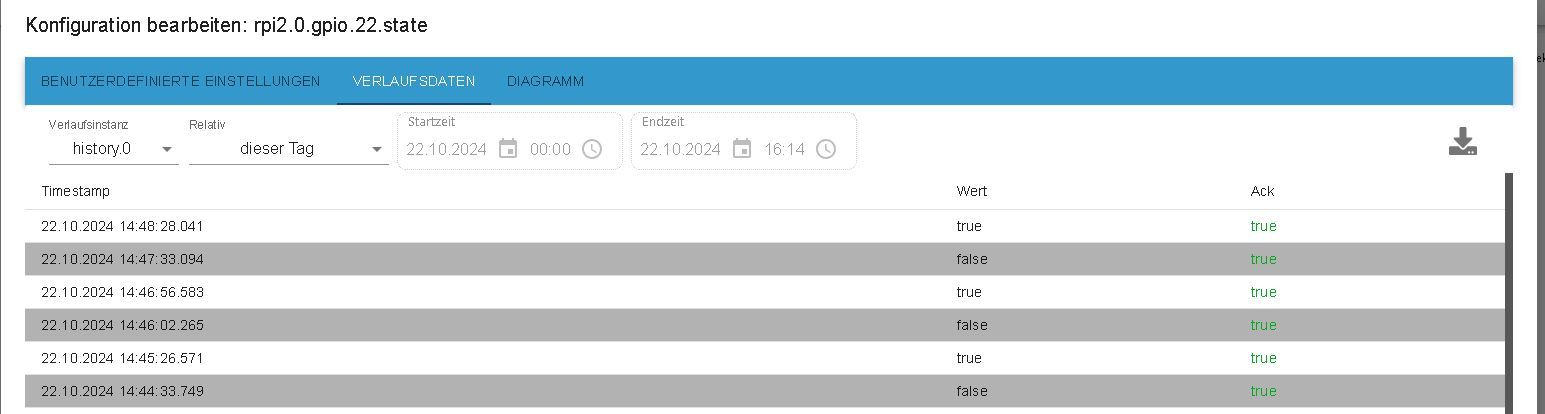
Task: Select the row with timestamp 14:47:33.094
Action: point(765,259)
